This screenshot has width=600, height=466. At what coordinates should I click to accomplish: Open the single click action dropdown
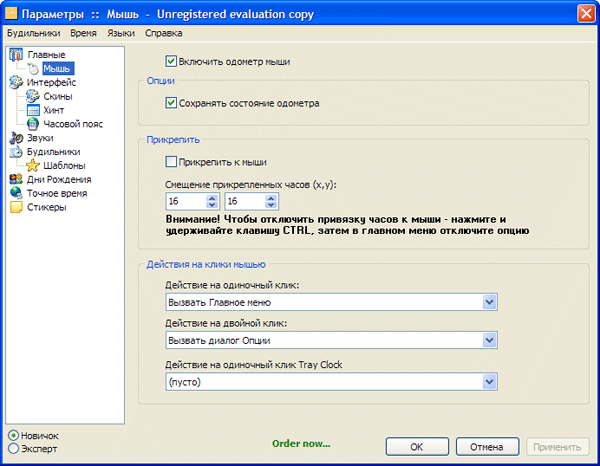[489, 302]
